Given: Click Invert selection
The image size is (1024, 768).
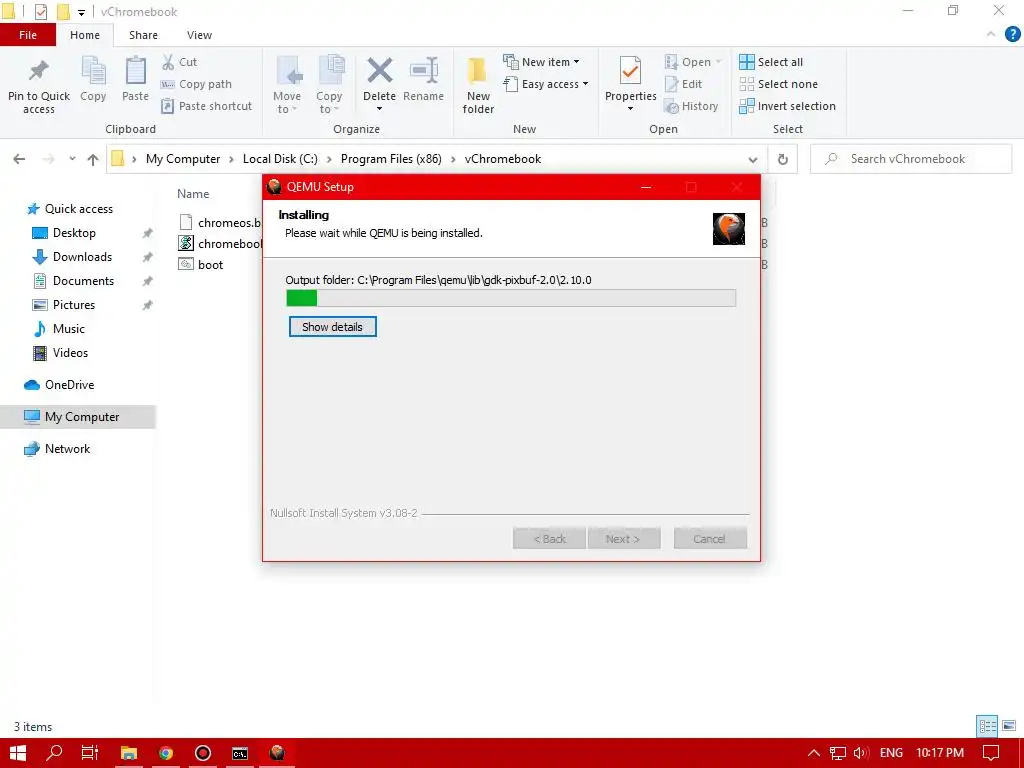Looking at the screenshot, I should 788,106.
